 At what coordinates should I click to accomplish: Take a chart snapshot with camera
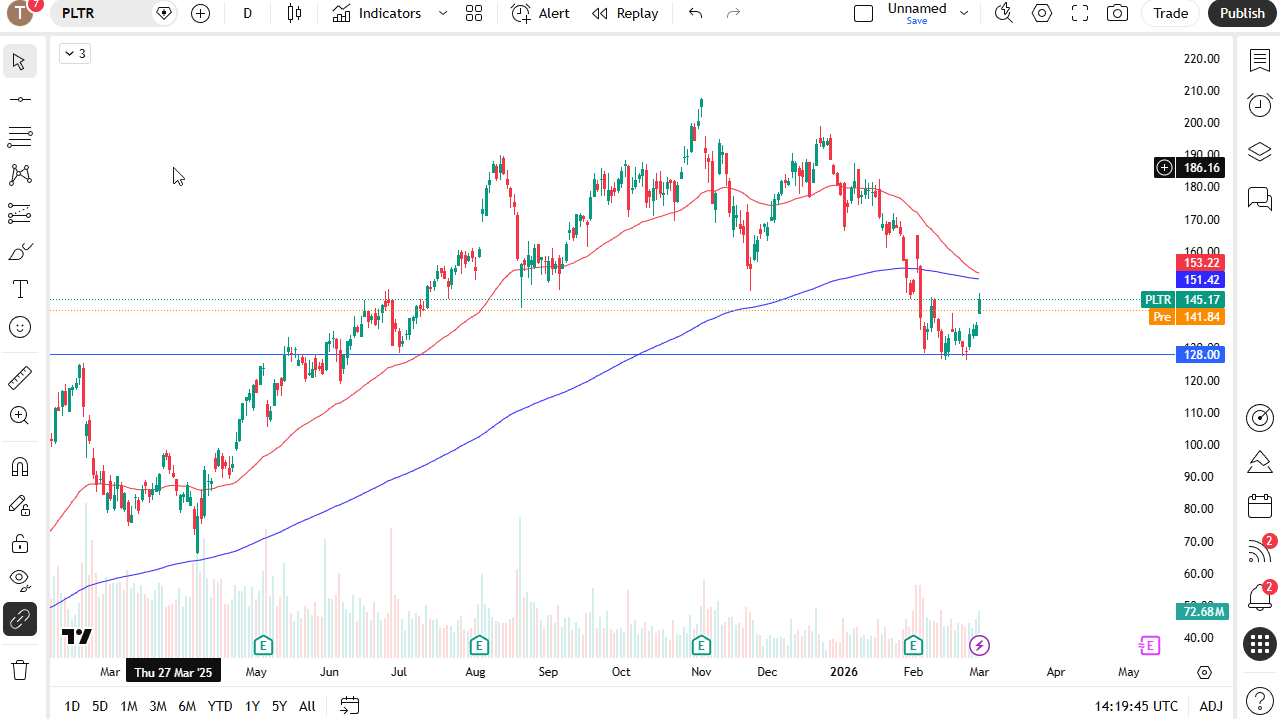(x=1118, y=13)
